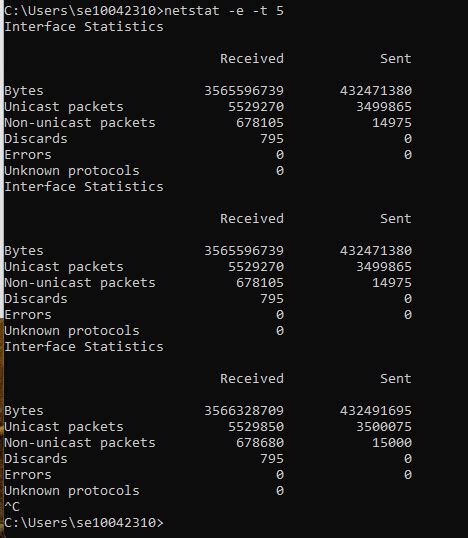Click the Received header in the last block
Viewport: 468px width, 538px height.
point(252,378)
